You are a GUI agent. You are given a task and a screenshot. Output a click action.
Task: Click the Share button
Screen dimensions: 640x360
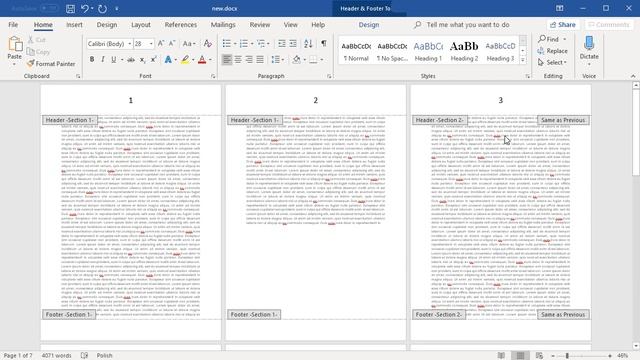coord(563,25)
